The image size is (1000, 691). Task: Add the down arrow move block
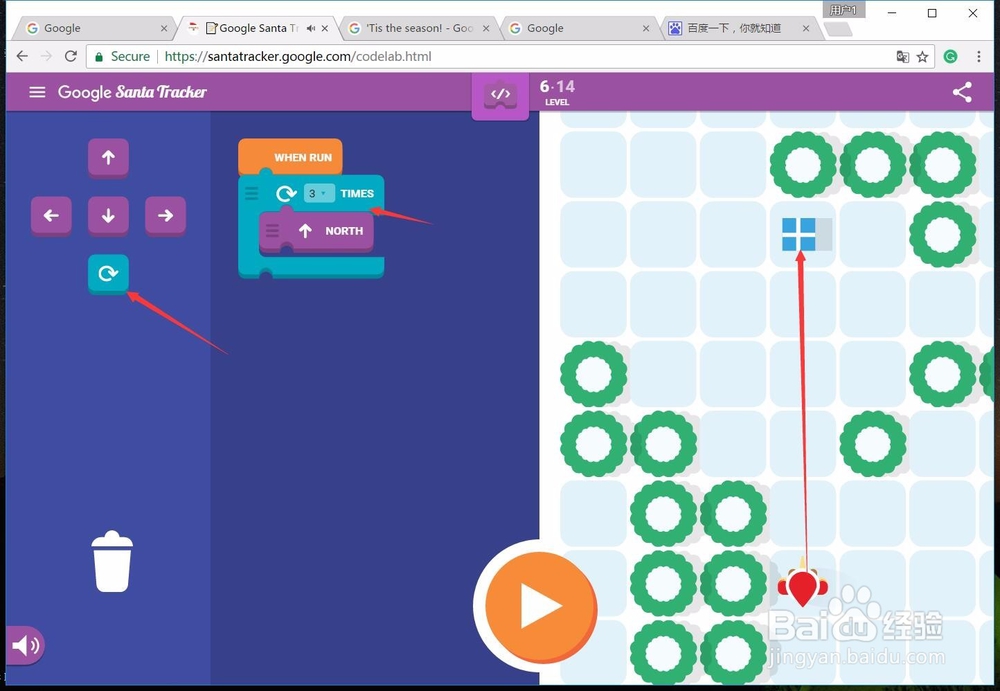click(108, 216)
